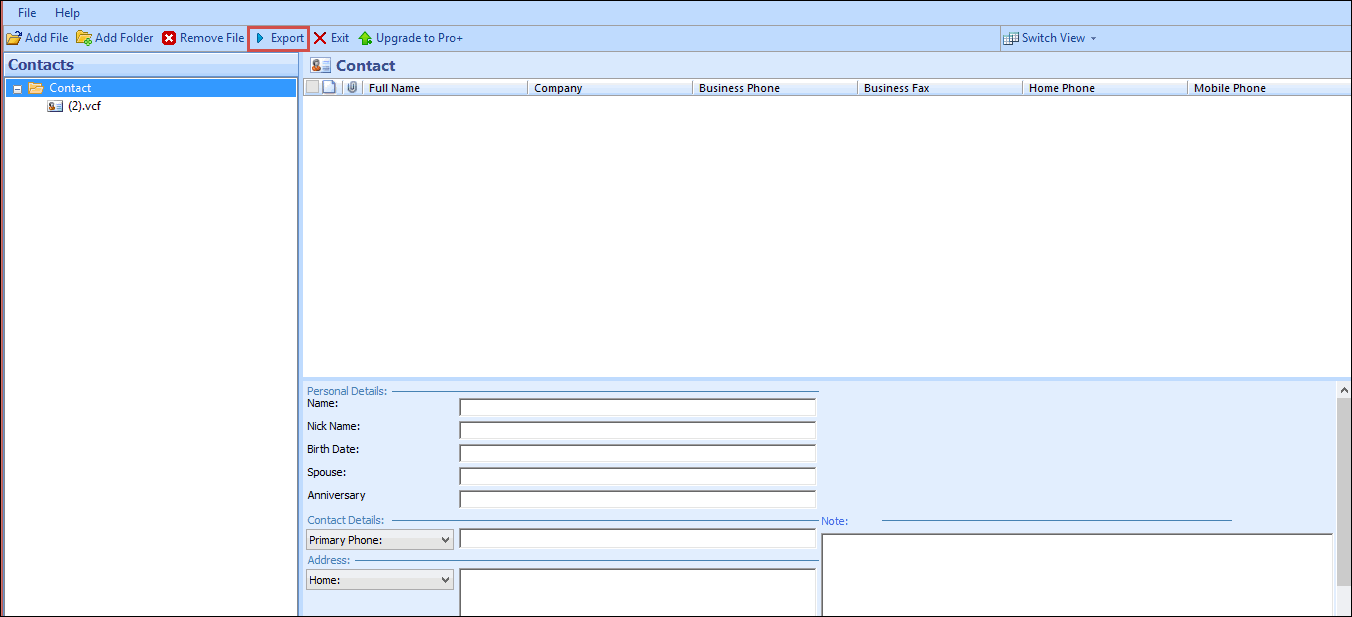Click the details pane vertical scrollbar thumb
The width and height of the screenshot is (1352, 617).
1344,490
